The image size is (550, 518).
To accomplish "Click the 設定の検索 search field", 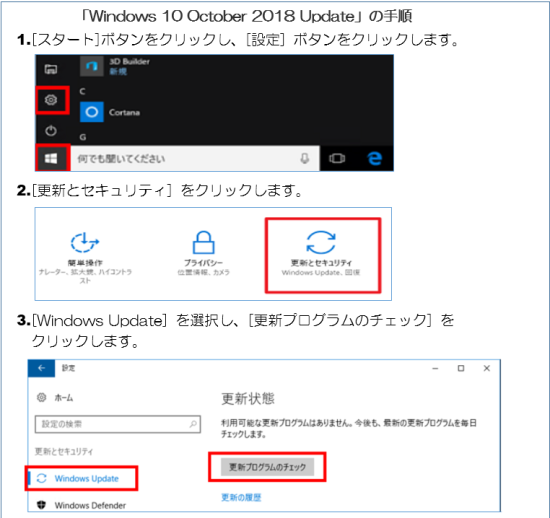I will 118,424.
